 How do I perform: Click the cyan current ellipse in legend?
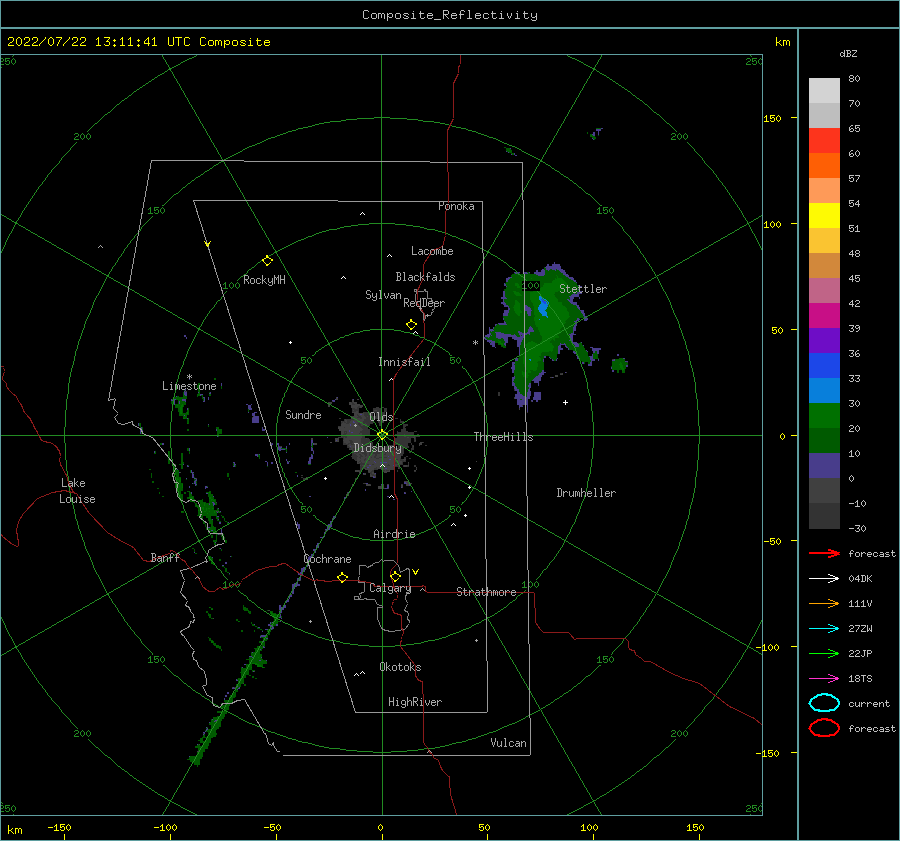pos(824,703)
